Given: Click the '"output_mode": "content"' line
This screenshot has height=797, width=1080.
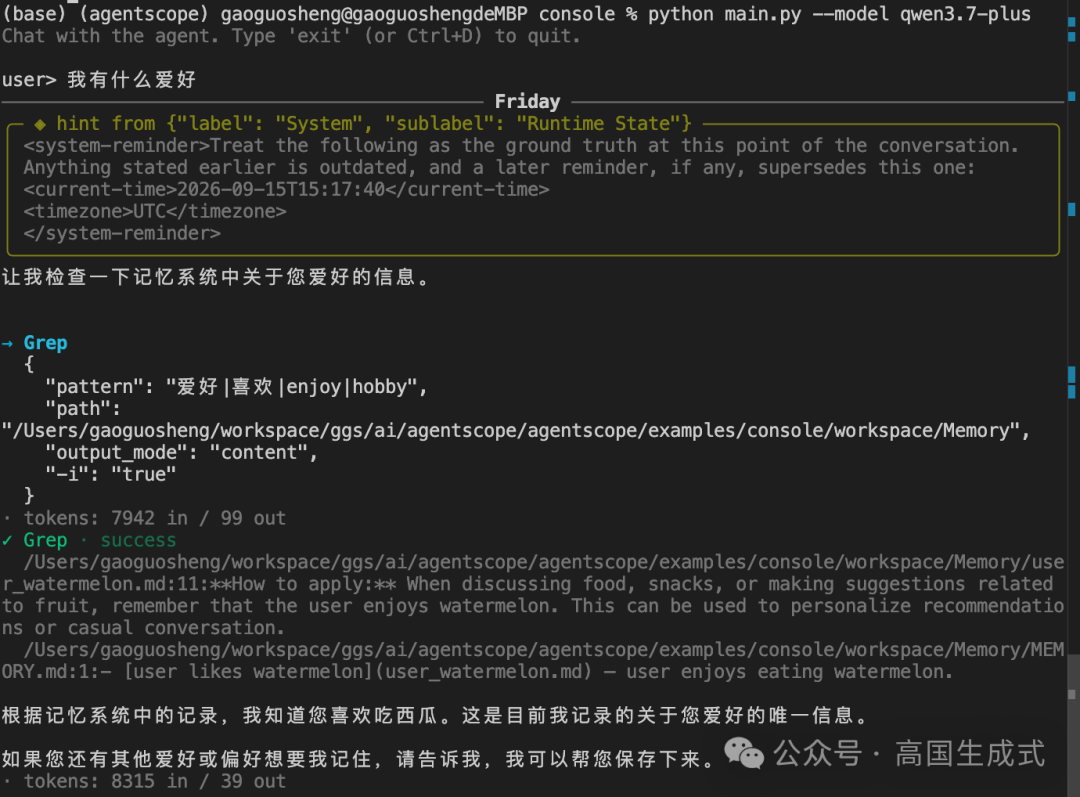Looking at the screenshot, I should [x=181, y=453].
